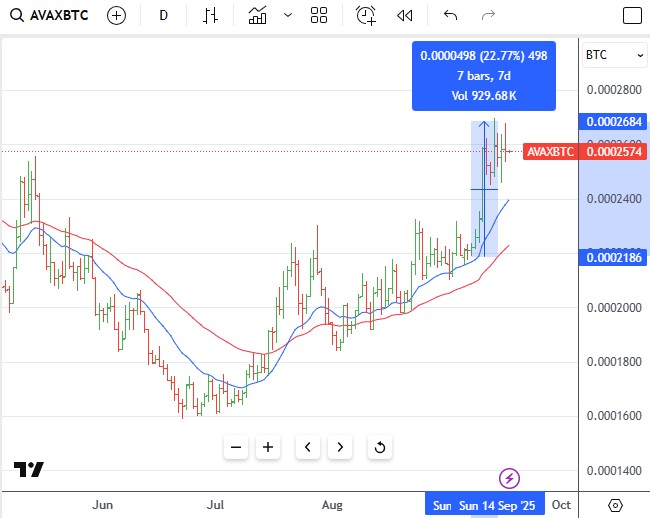Expand the indicators favorites dropdown arrow
The height and width of the screenshot is (518, 650).
point(288,16)
